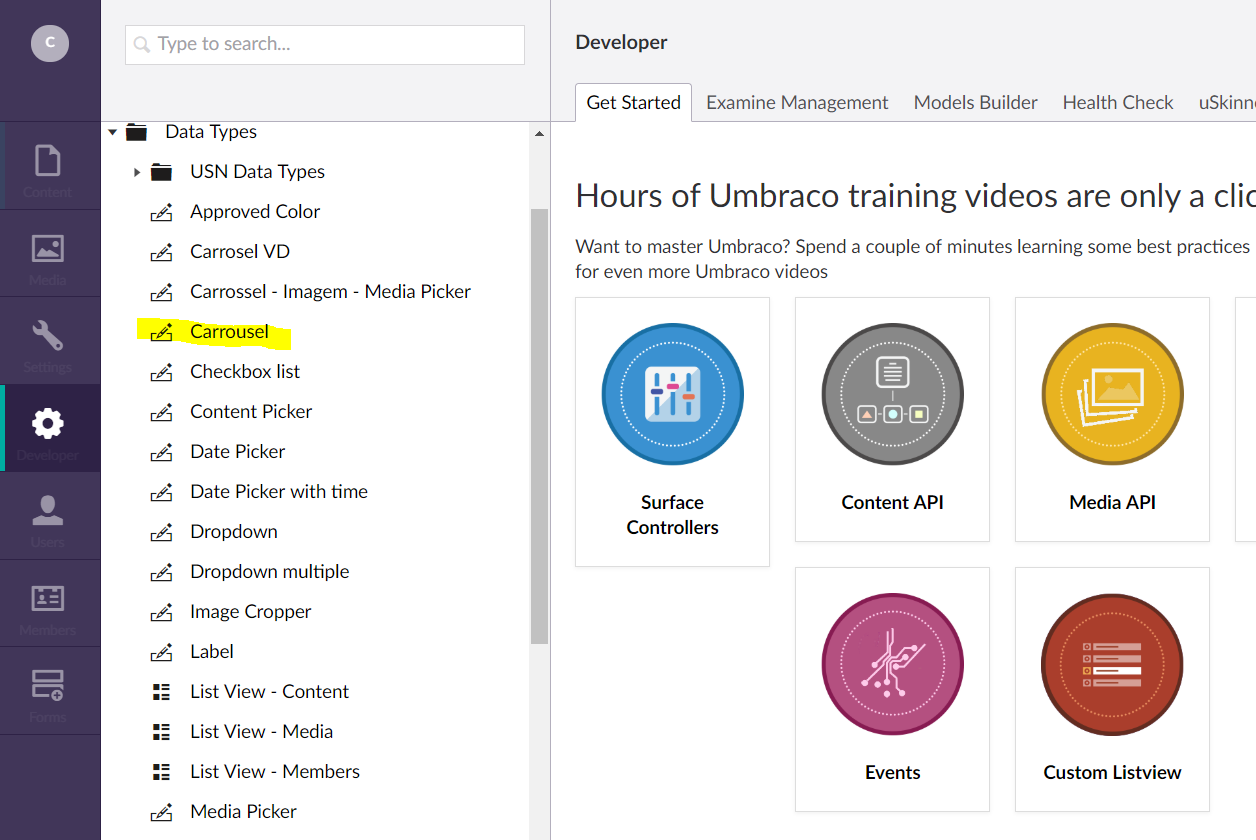Select the USN Data Types label
1256x840 pixels.
[x=258, y=172]
